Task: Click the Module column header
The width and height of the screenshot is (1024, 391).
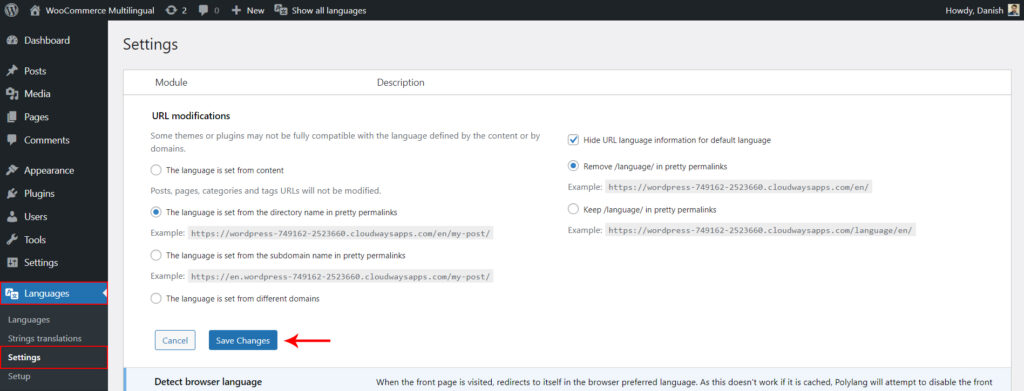Action: [x=171, y=83]
